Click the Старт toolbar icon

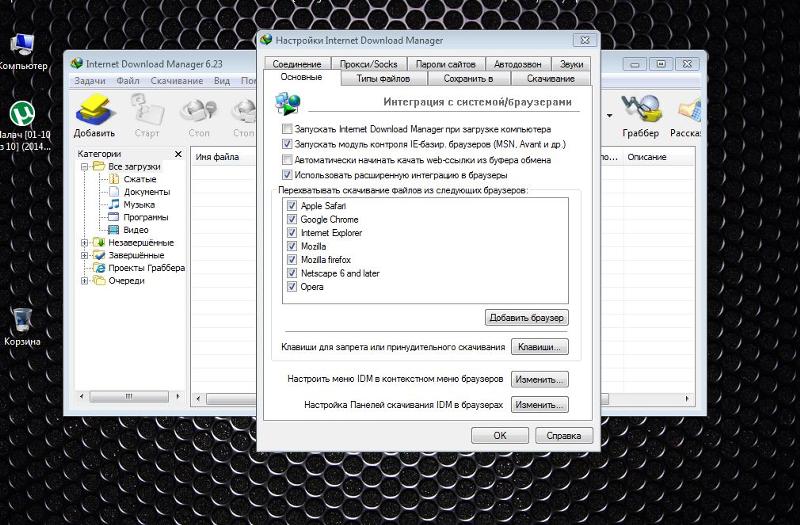[x=147, y=116]
